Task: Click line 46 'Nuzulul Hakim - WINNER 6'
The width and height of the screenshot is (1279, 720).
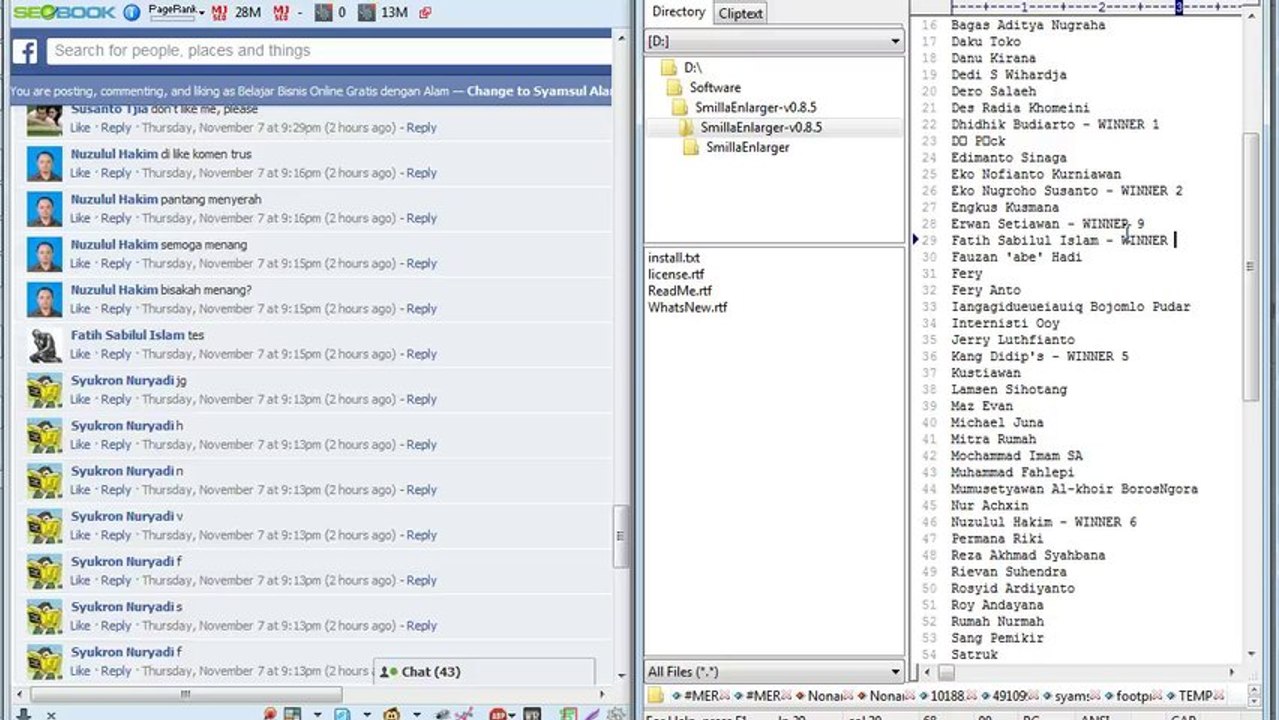Action: point(1043,522)
